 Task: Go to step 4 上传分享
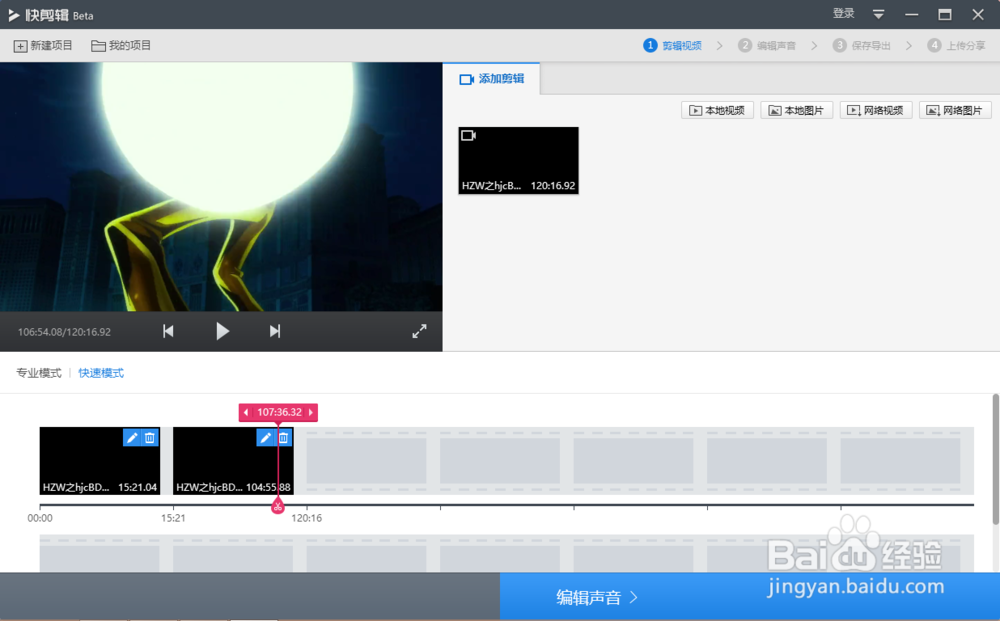957,45
